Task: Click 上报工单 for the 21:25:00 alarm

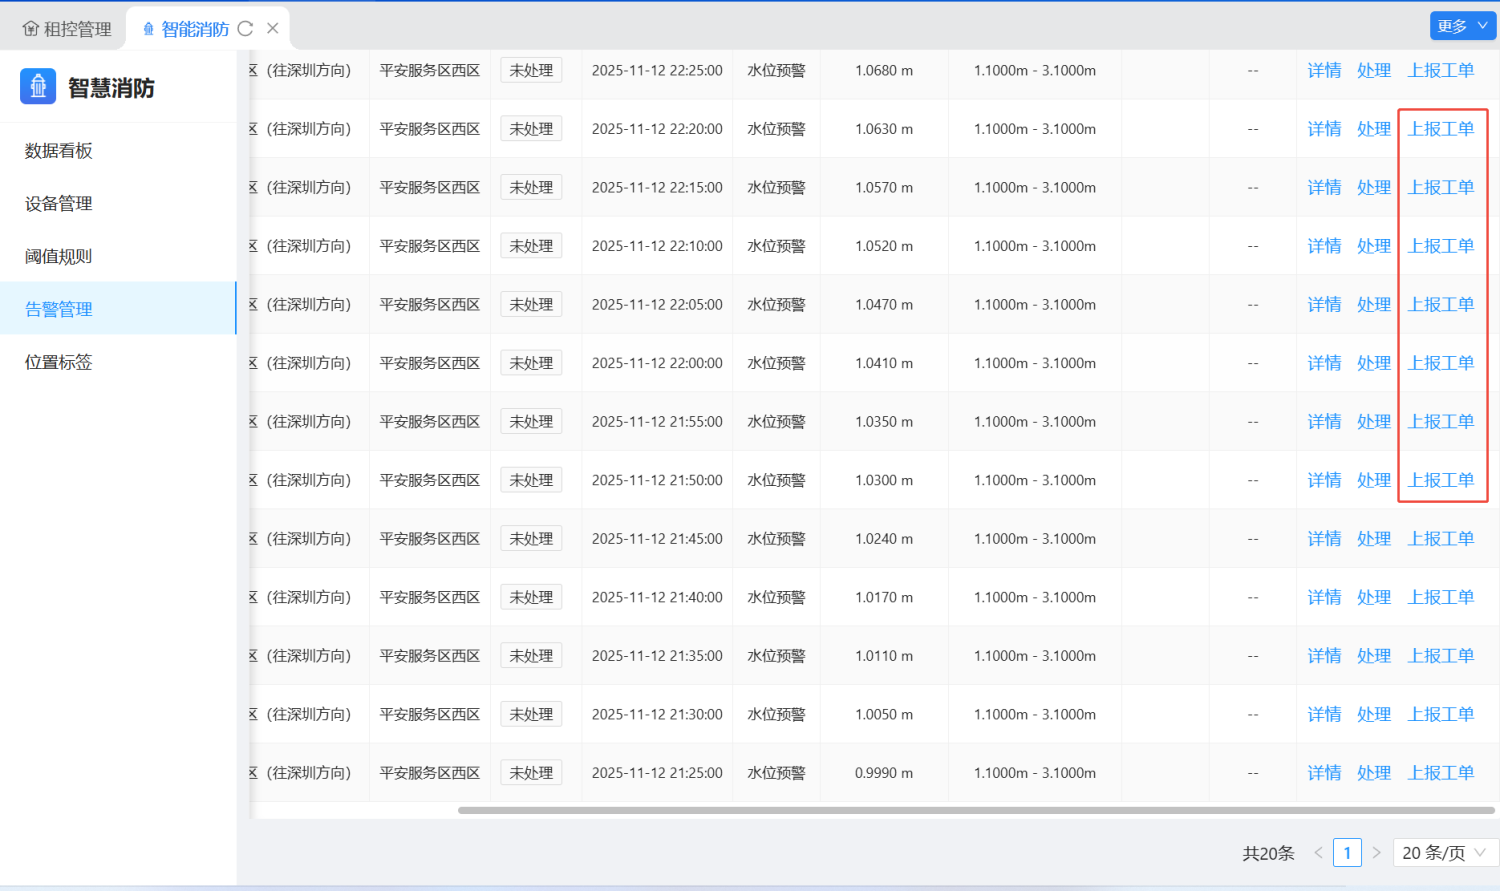Action: pos(1440,773)
